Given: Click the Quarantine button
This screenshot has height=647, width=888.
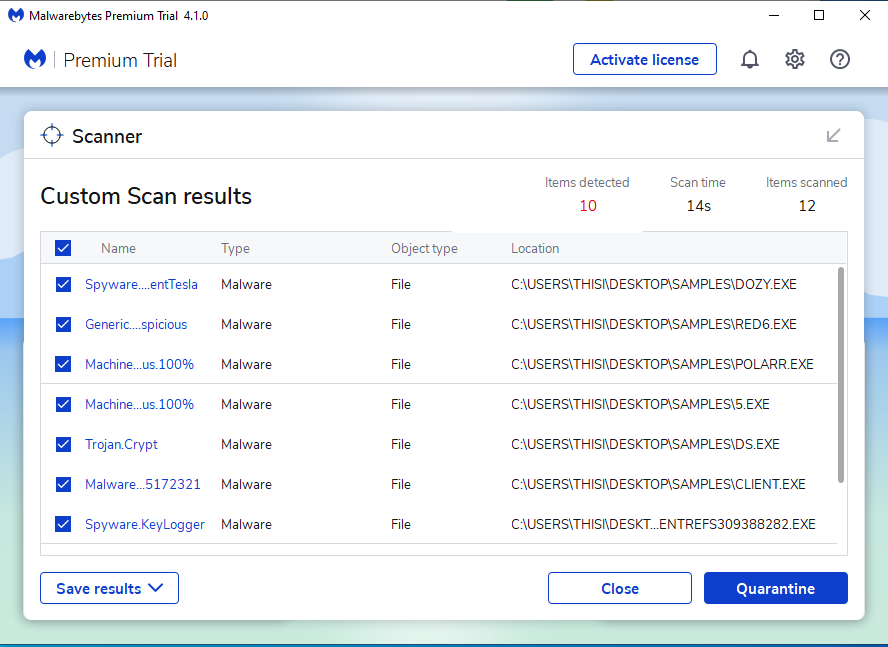Looking at the screenshot, I should pos(775,588).
